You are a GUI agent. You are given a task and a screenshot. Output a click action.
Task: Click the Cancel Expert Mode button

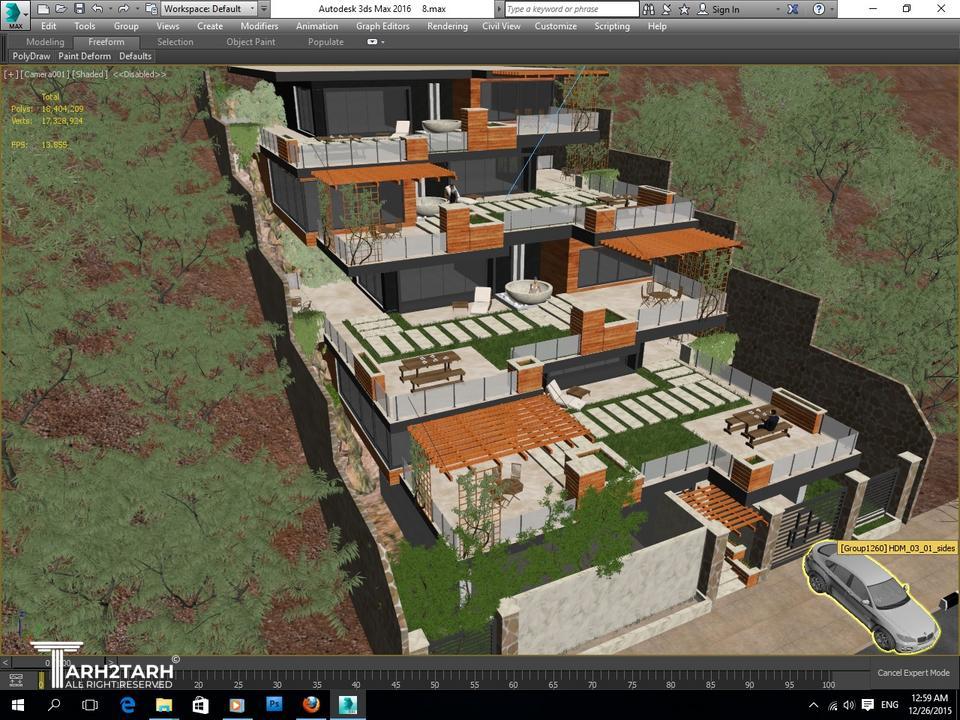[913, 673]
